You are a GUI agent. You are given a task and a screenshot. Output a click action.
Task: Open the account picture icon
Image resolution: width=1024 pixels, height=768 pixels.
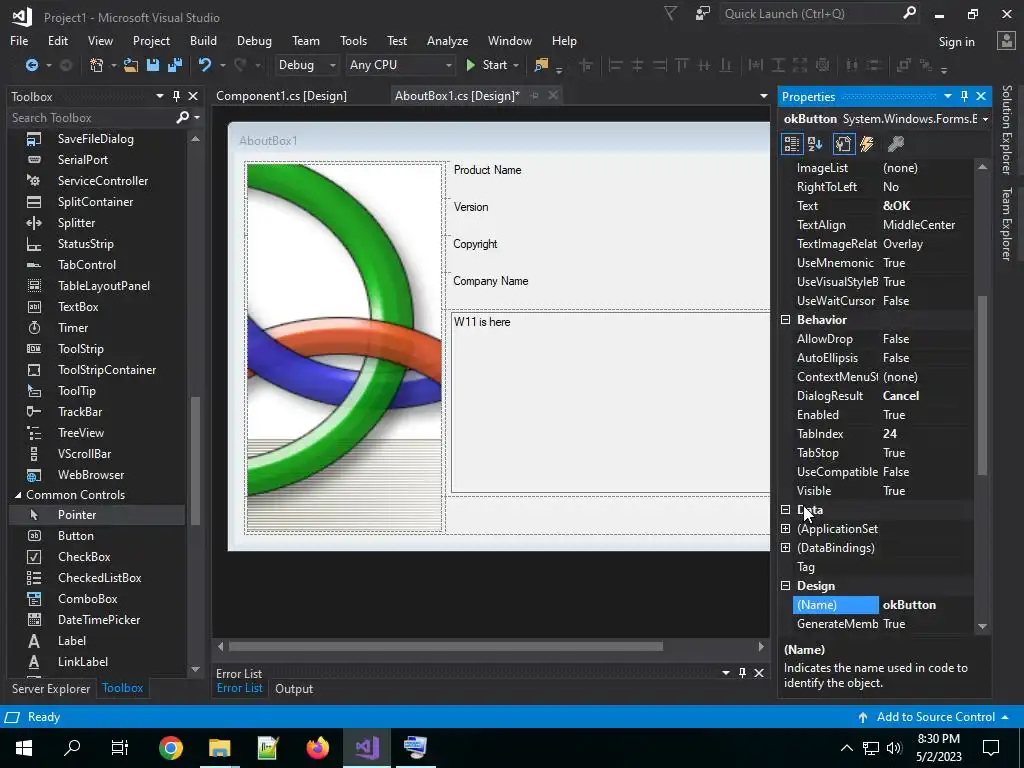(x=1006, y=40)
